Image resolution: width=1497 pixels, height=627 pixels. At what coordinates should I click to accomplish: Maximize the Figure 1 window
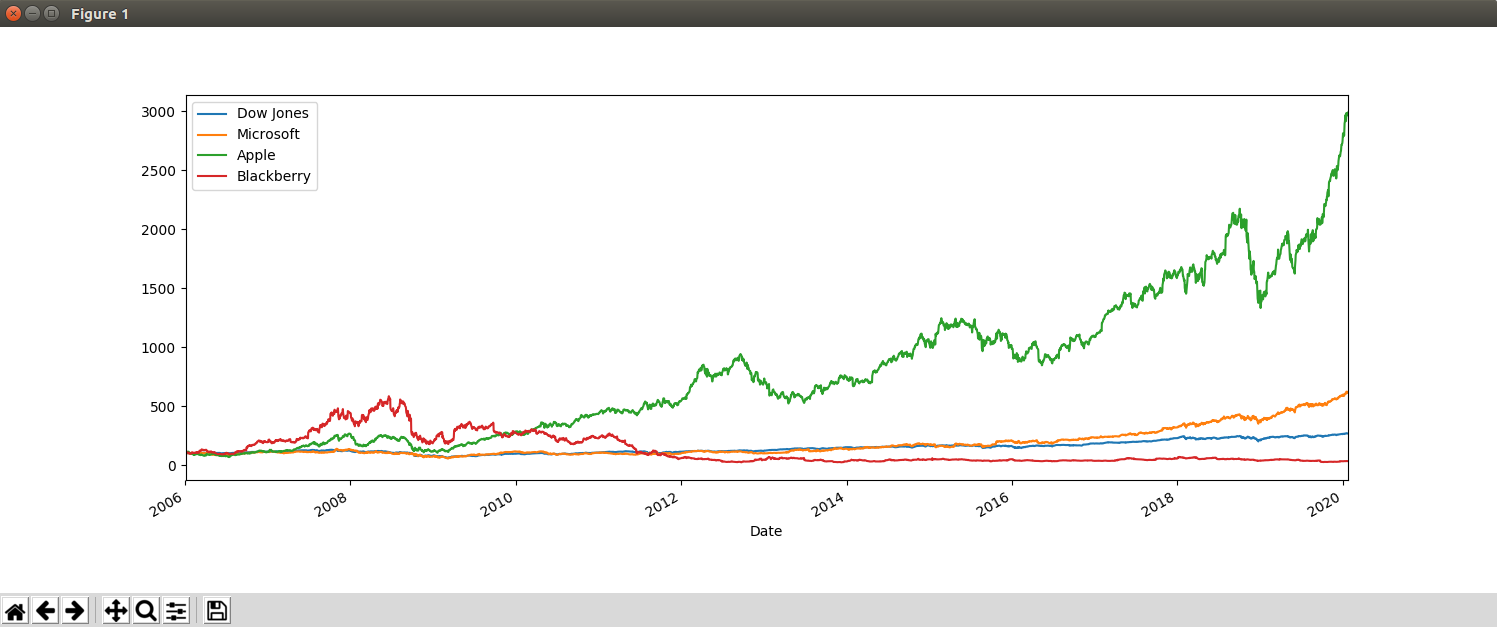50,13
